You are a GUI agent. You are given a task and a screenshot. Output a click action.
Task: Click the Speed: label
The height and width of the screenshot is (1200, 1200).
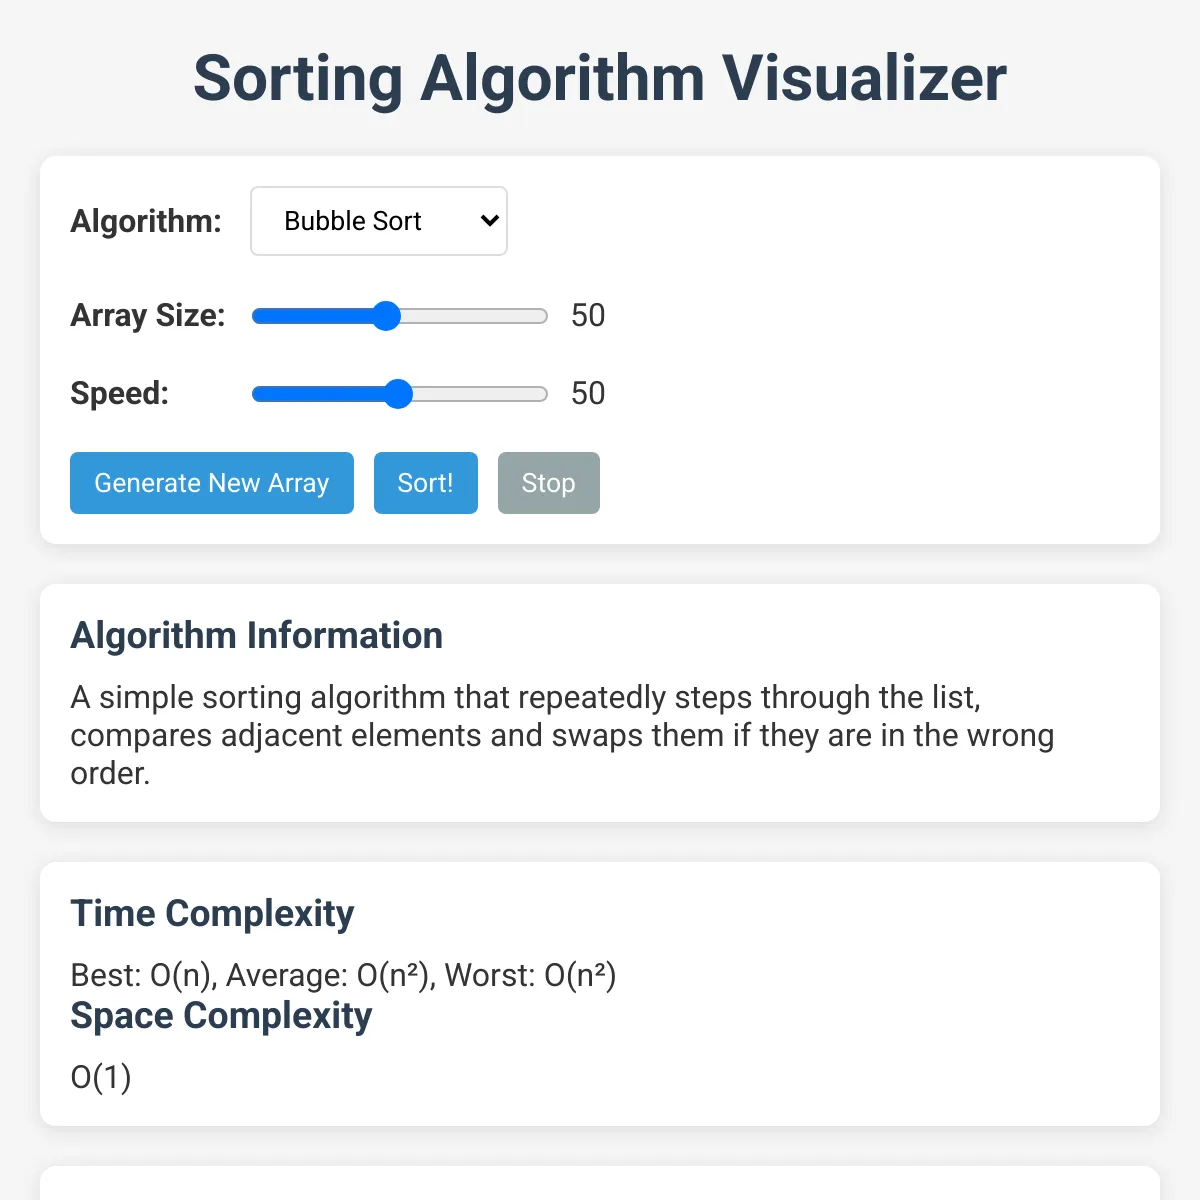(120, 394)
